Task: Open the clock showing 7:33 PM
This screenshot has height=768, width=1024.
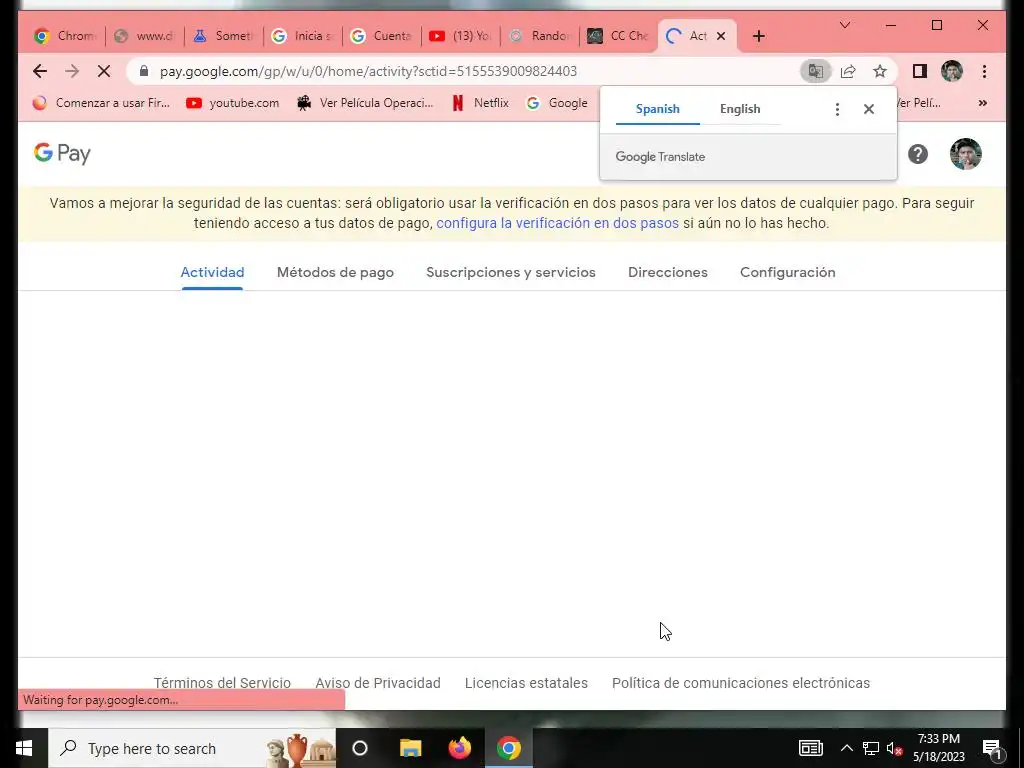Action: 939,748
